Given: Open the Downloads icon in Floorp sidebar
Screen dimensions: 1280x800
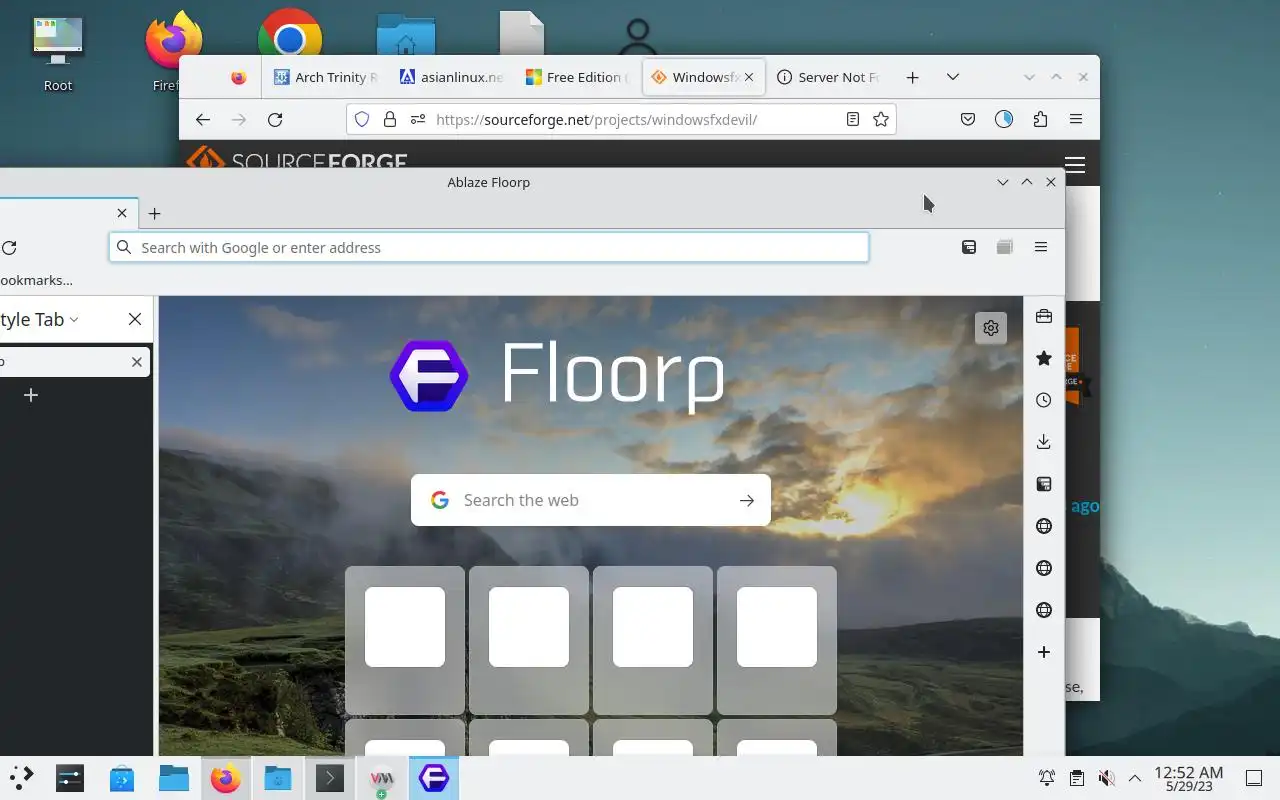Looking at the screenshot, I should tap(1043, 442).
